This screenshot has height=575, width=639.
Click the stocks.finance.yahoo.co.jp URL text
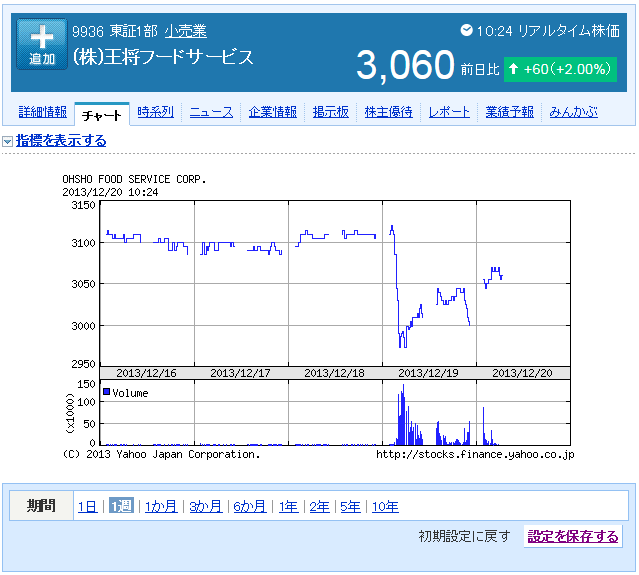(x=475, y=454)
